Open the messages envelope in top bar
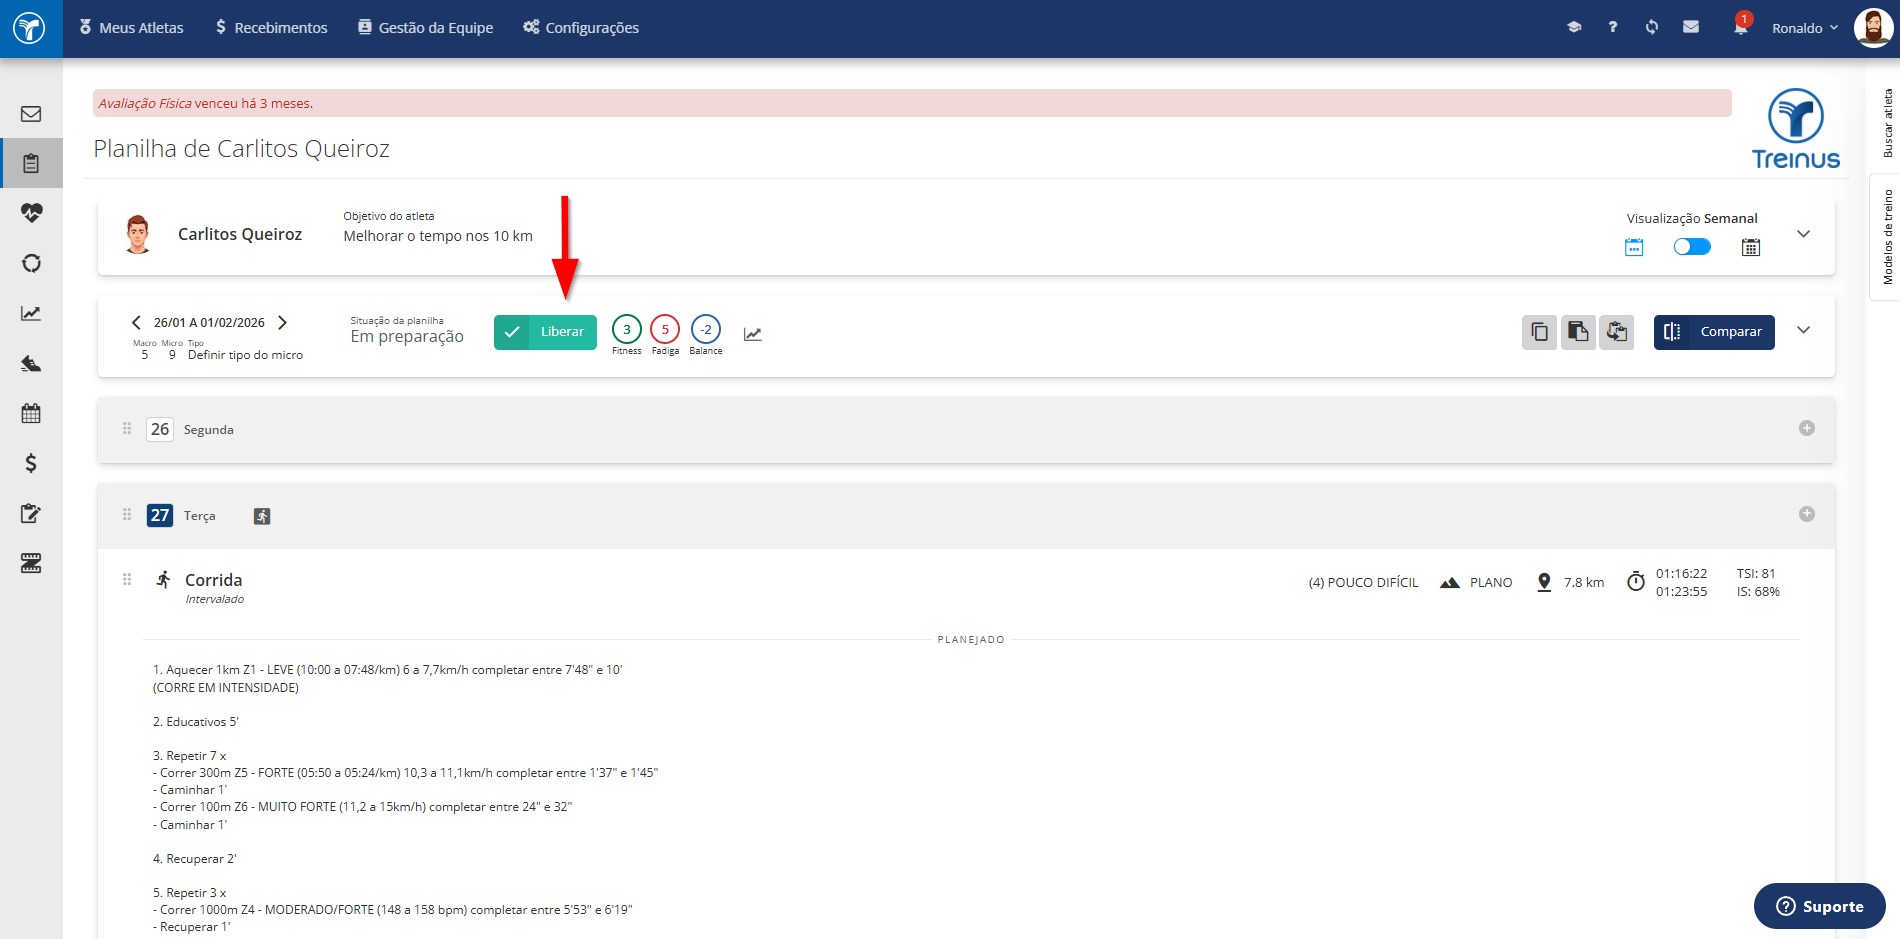The height and width of the screenshot is (939, 1900). 1691,27
